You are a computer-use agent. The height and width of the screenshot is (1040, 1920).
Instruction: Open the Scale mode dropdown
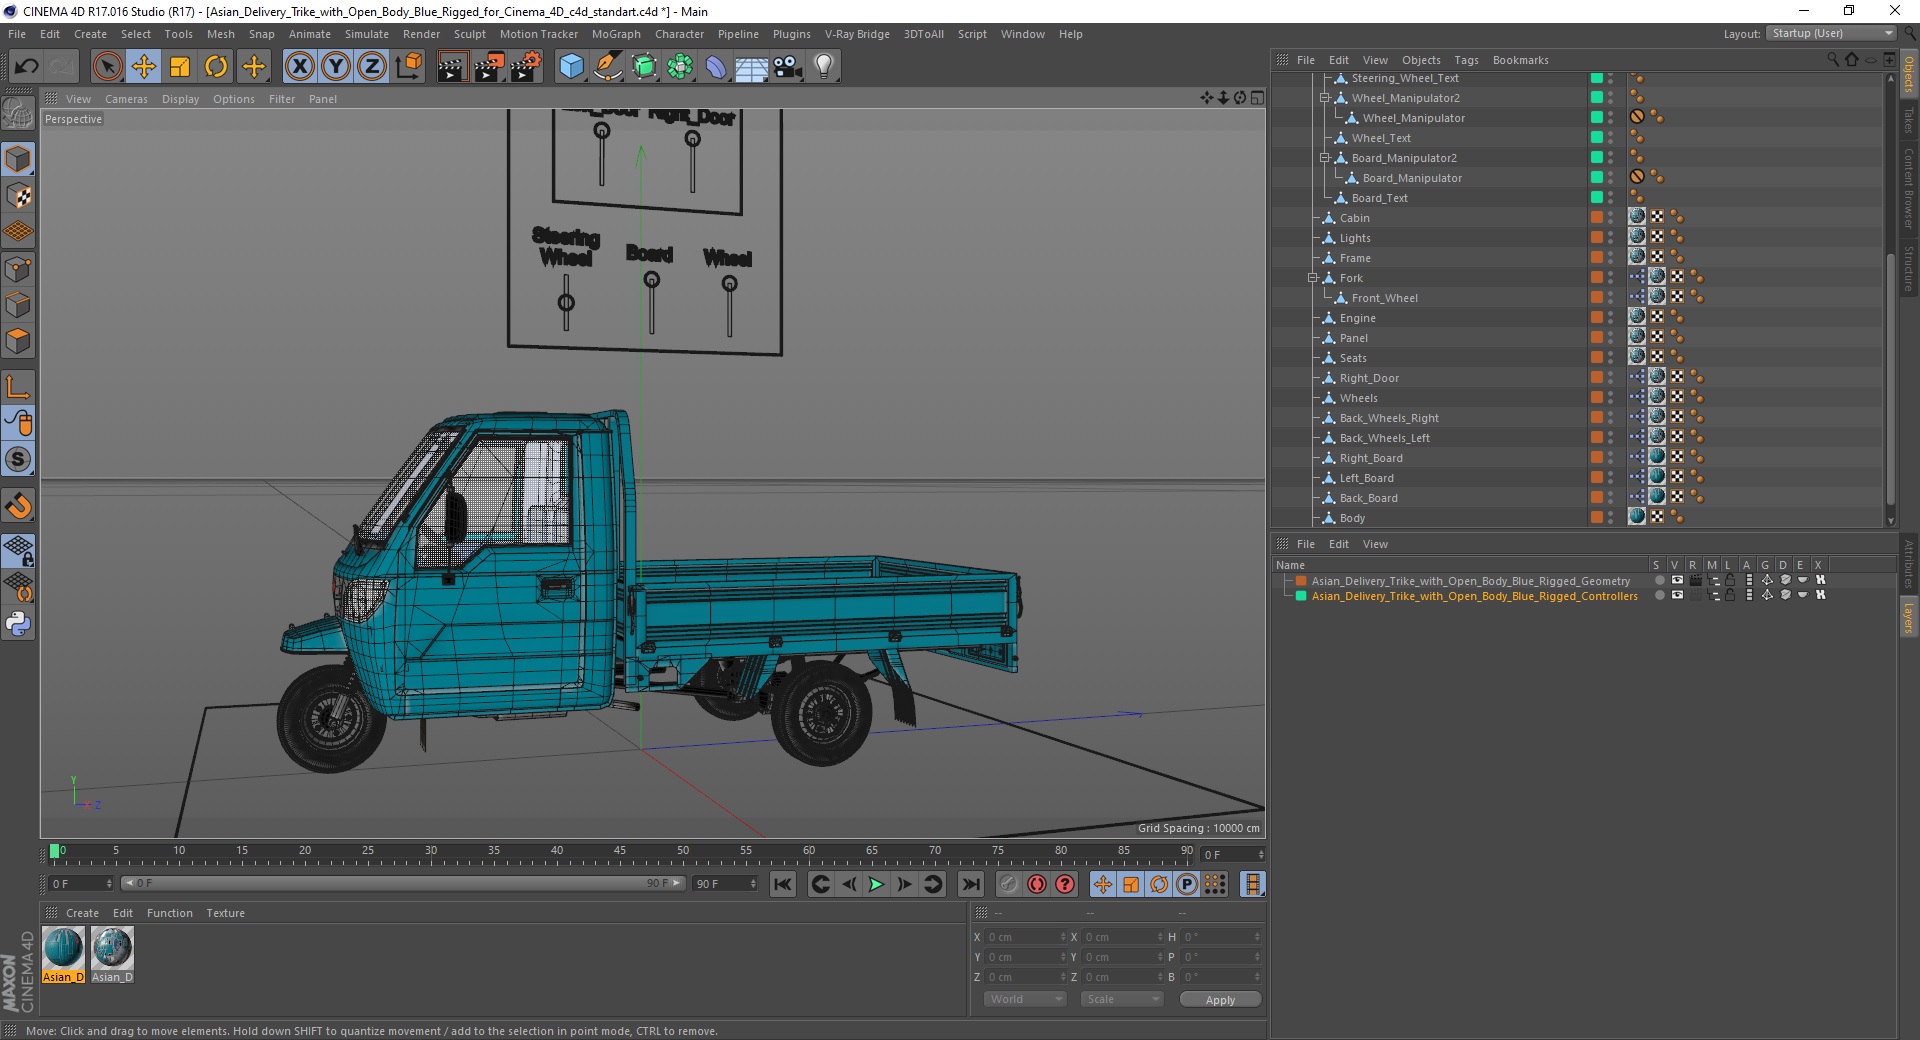pos(1122,999)
